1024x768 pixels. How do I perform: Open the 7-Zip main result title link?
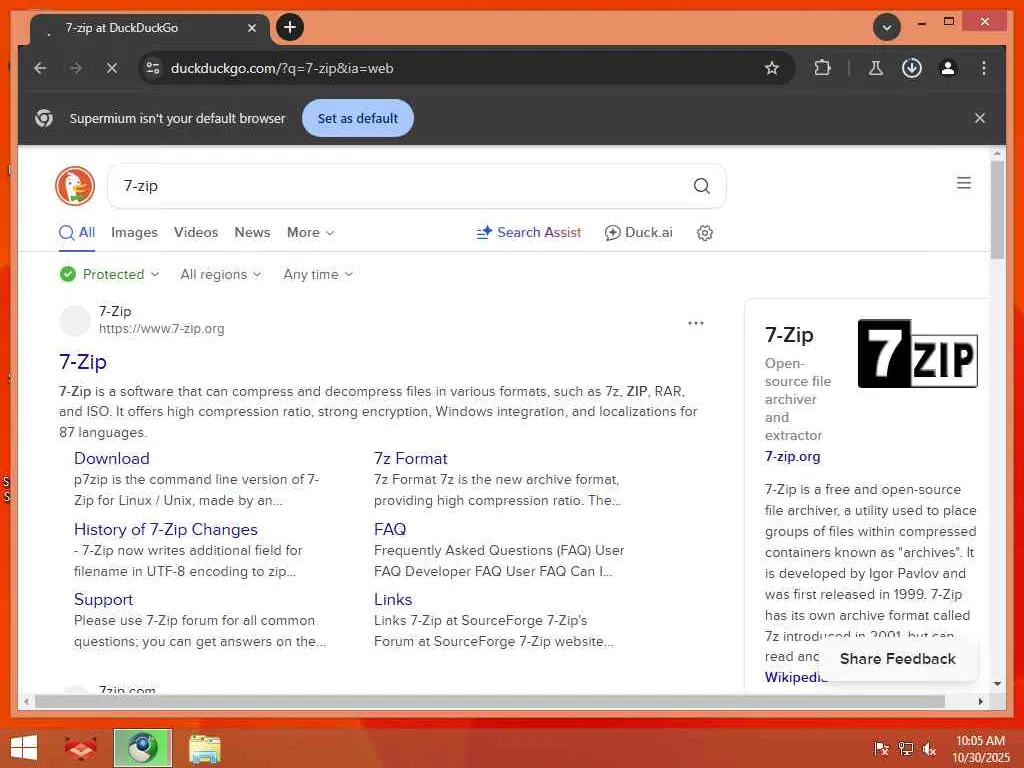[x=83, y=362]
